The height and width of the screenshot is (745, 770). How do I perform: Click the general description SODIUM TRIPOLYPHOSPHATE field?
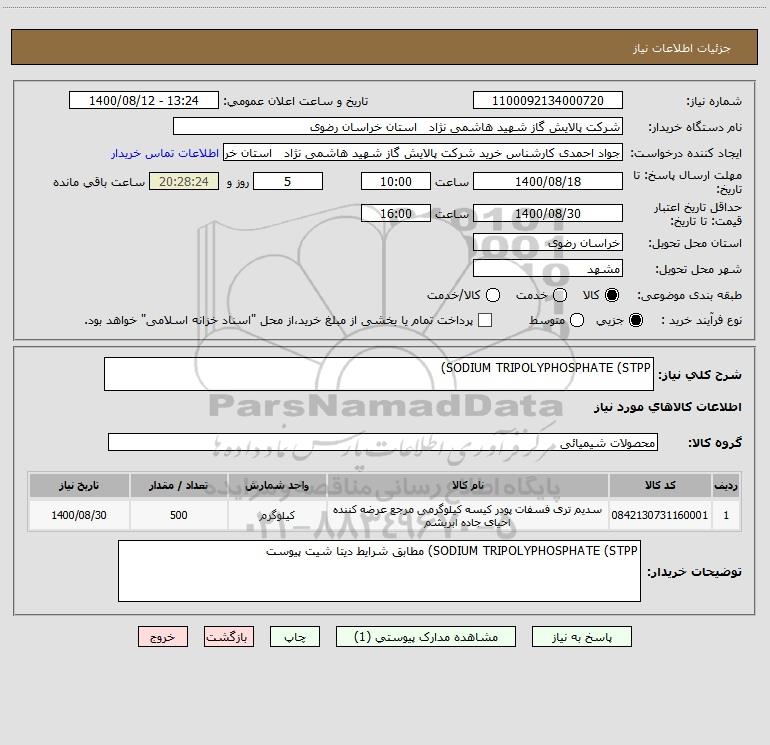(x=379, y=374)
